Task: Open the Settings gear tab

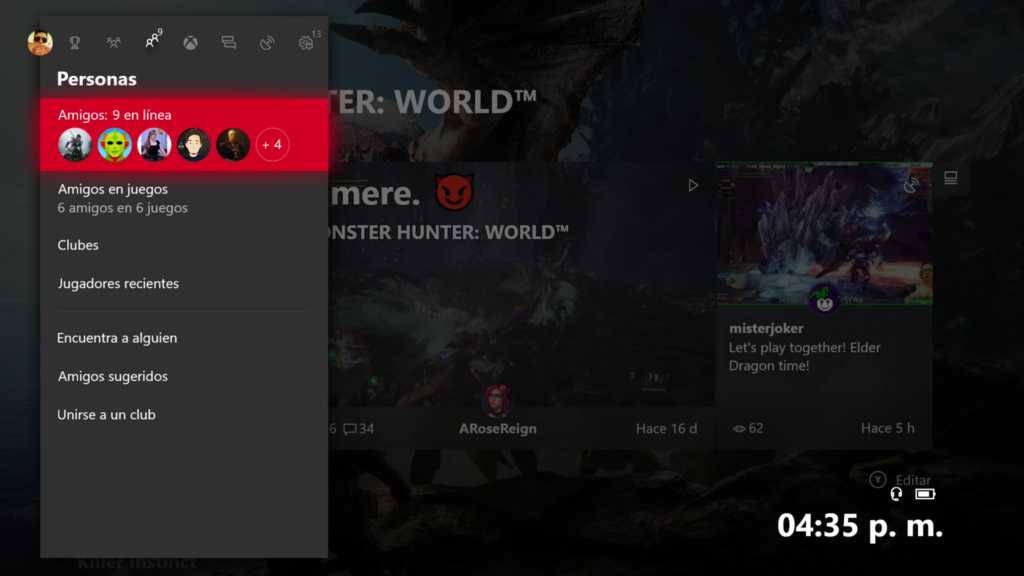Action: click(306, 43)
